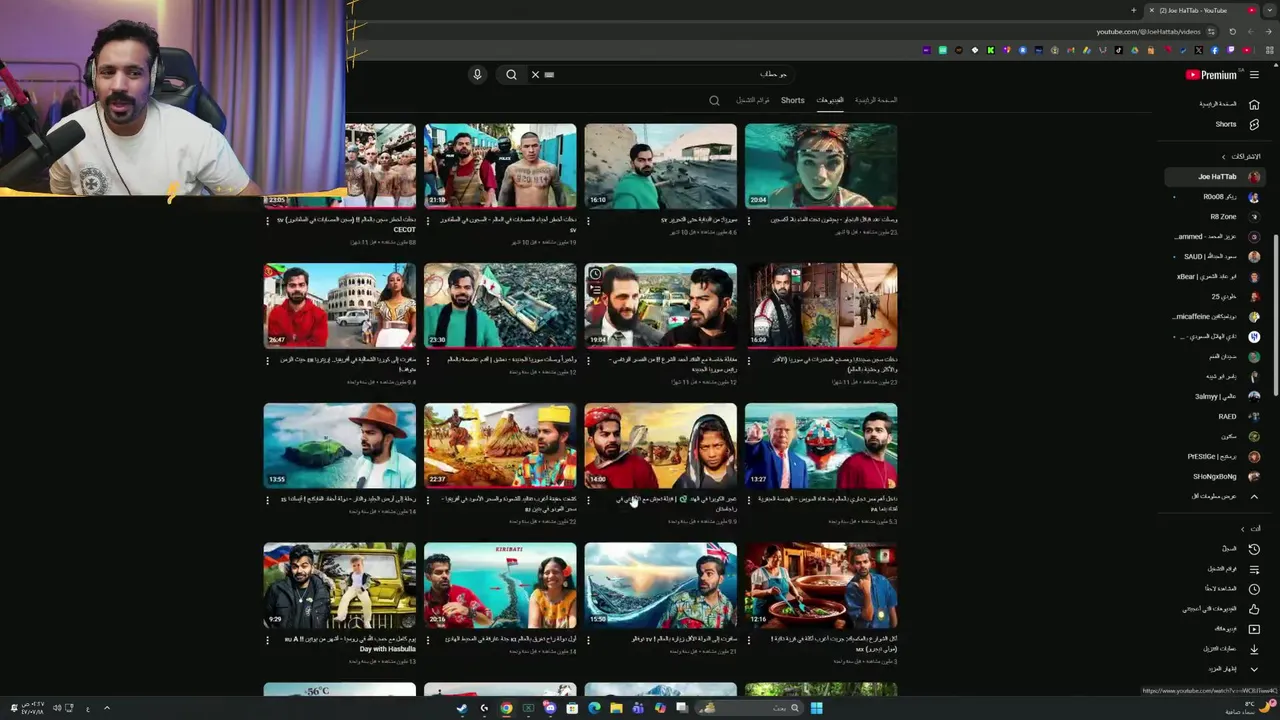Click the home icon in the sidebar
Viewport: 1280px width, 720px height.
click(1254, 104)
